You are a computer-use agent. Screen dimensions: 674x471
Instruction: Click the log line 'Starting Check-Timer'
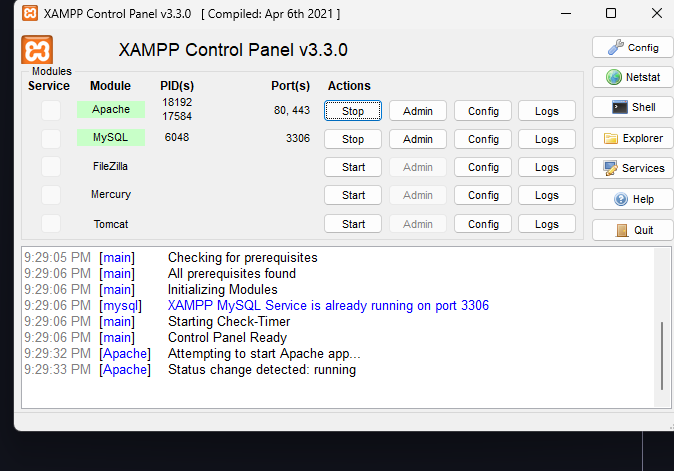(x=229, y=321)
